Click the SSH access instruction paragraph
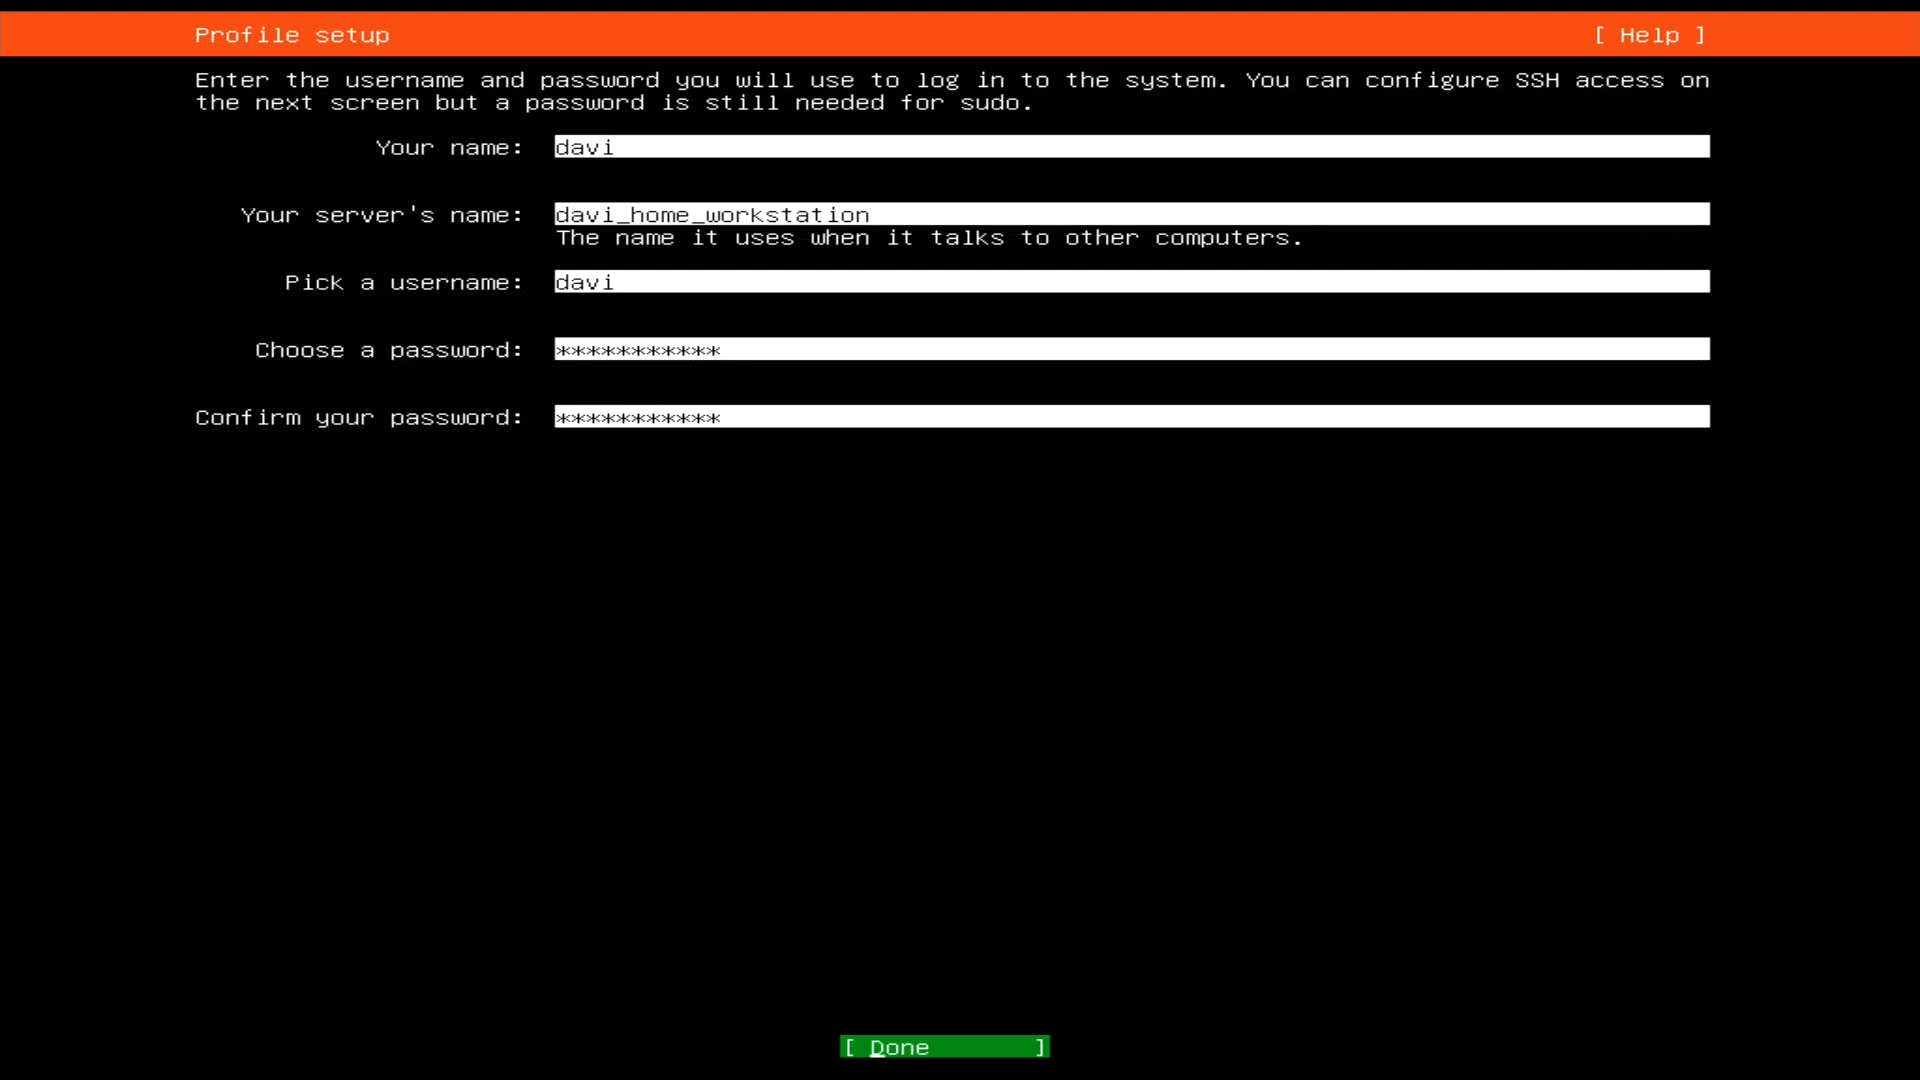 [x=950, y=91]
